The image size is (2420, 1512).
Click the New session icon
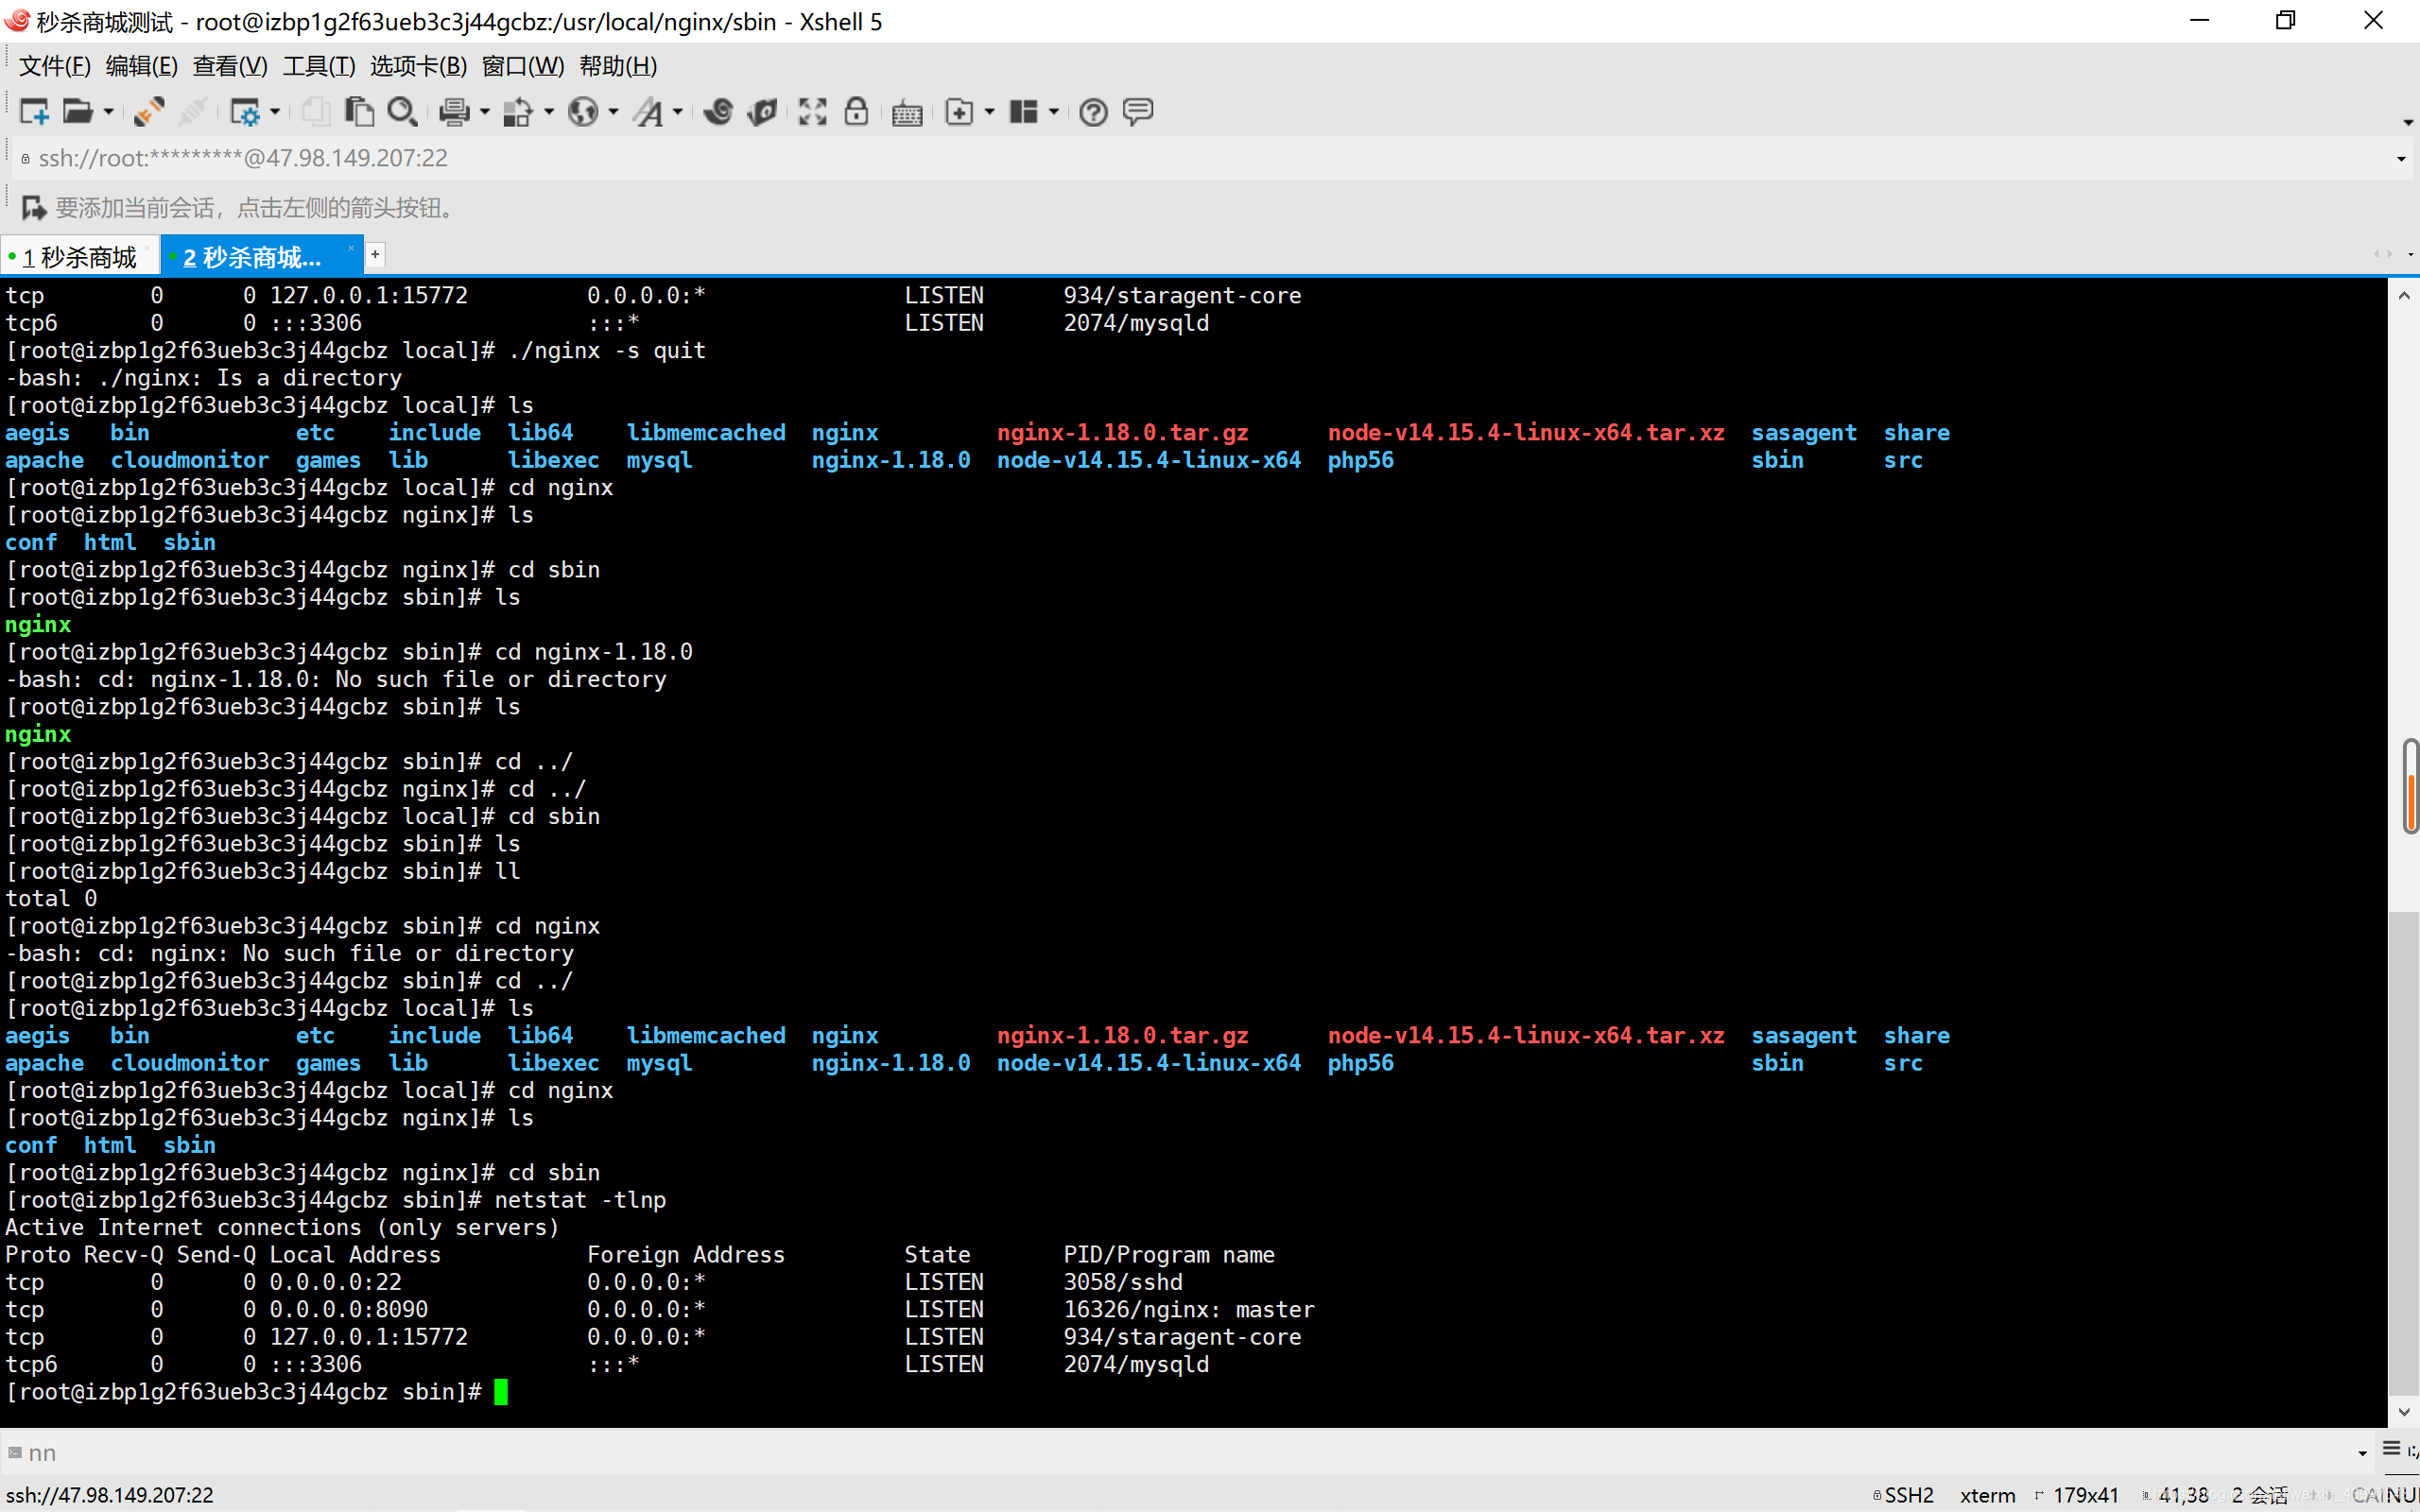[34, 112]
